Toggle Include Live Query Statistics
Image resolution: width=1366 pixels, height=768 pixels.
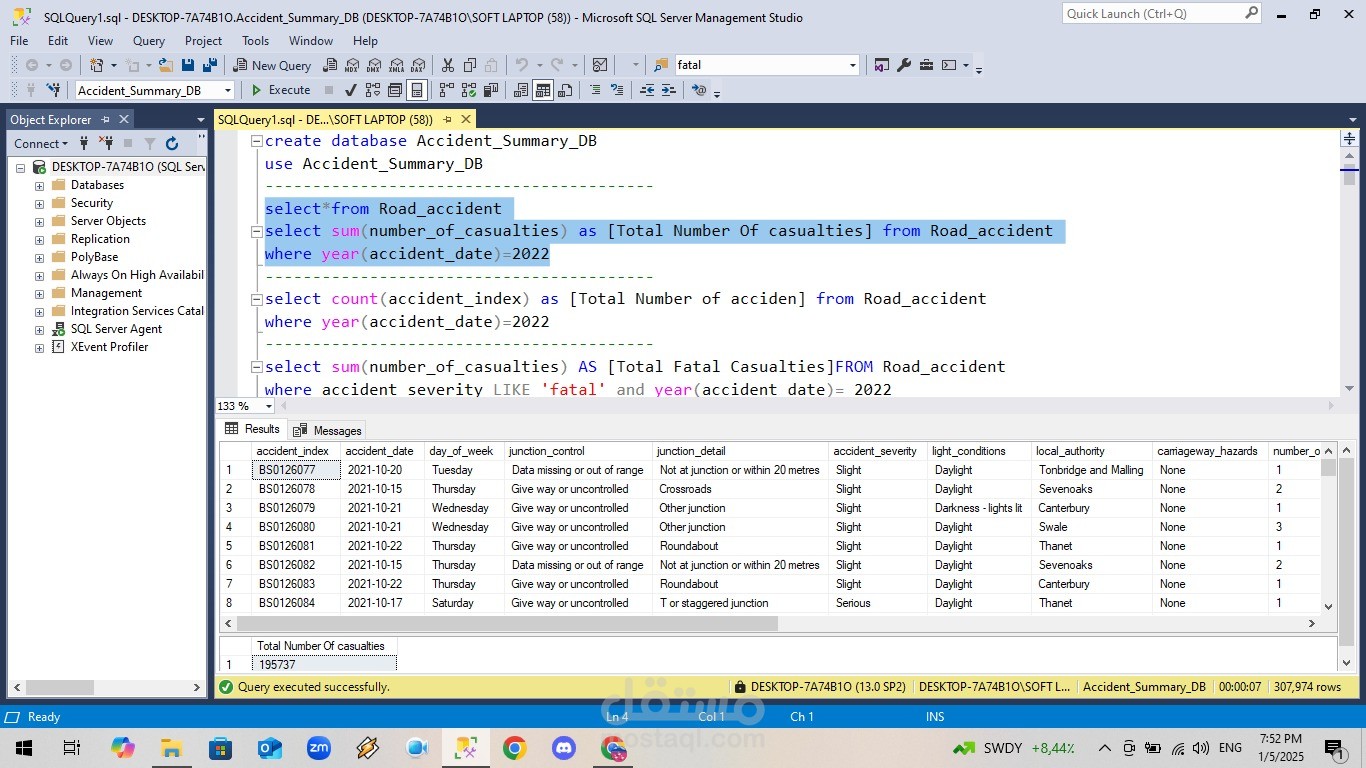coord(468,90)
